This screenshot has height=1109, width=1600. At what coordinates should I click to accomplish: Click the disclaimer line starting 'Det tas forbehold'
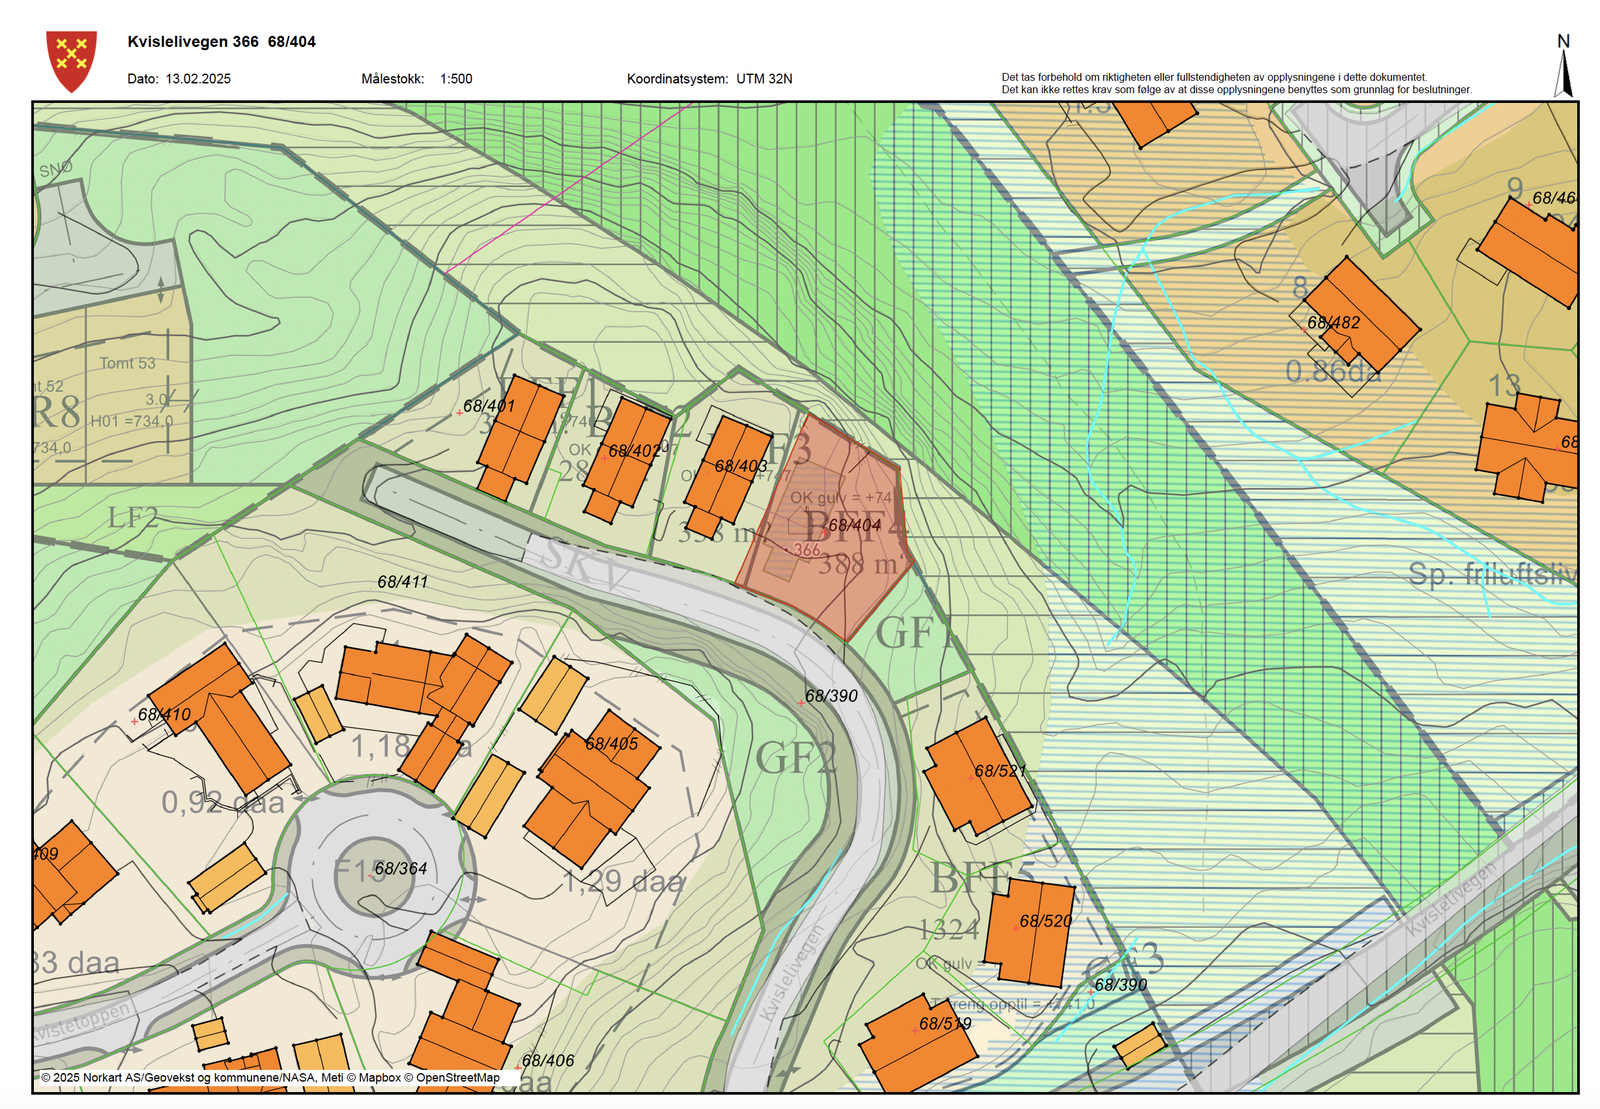pyautogui.click(x=1214, y=77)
